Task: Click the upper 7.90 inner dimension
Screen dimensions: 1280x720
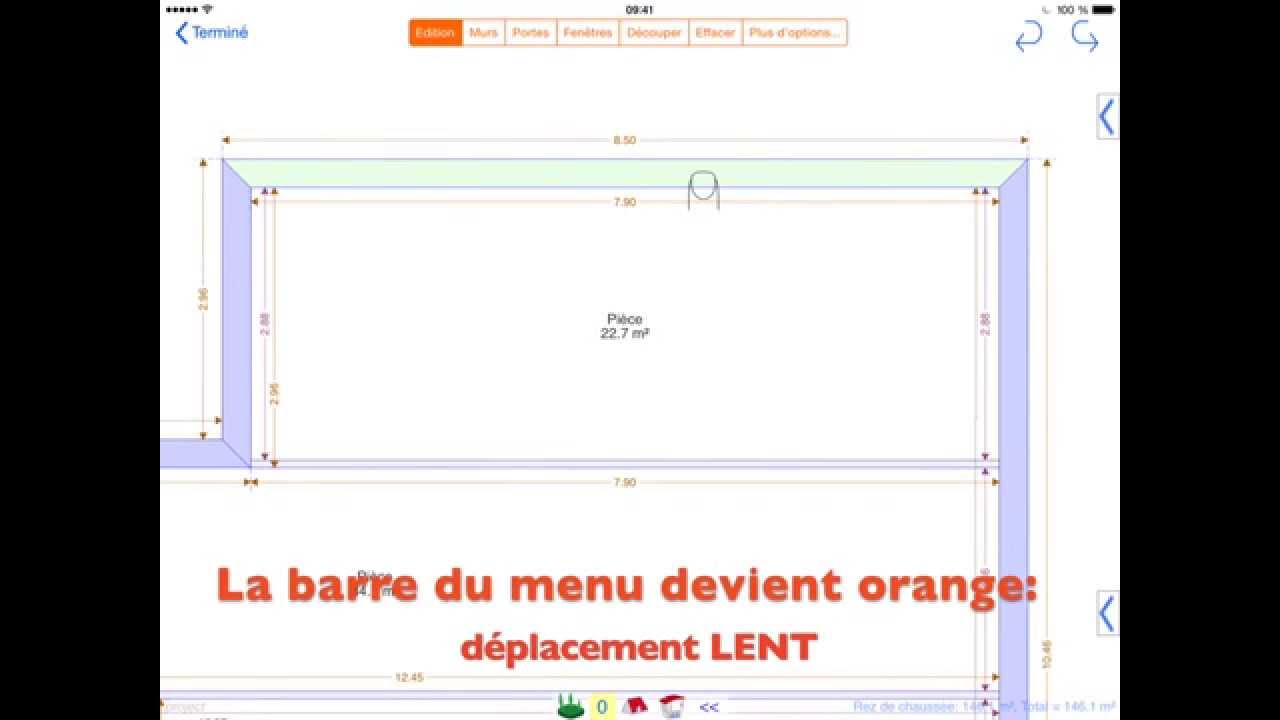Action: (624, 202)
